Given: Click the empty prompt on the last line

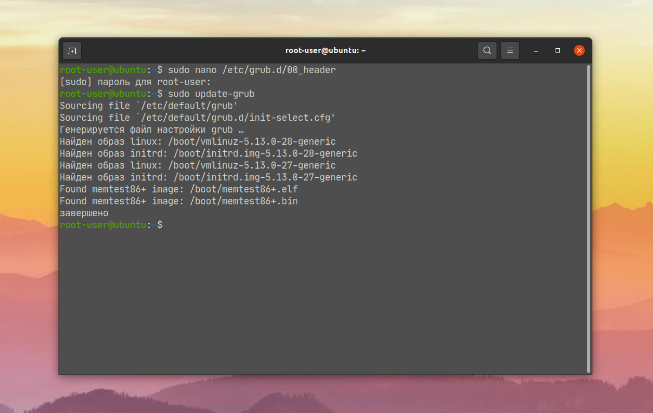Looking at the screenshot, I should tap(111, 225).
